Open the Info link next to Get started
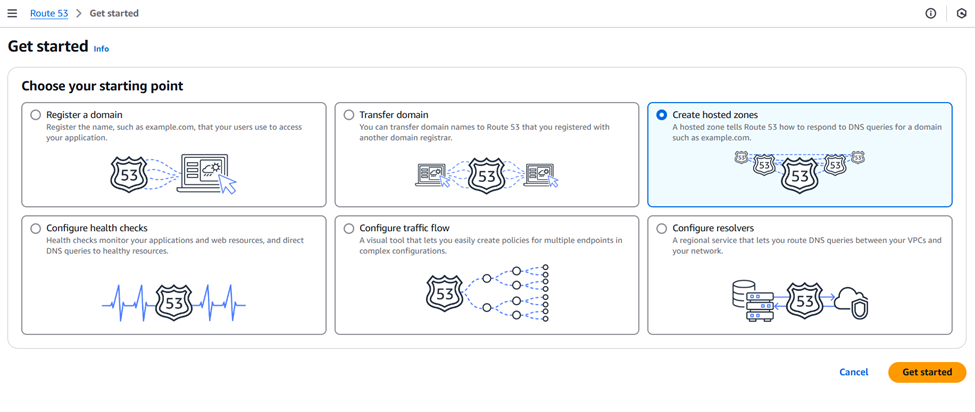The image size is (975, 412). tap(101, 48)
